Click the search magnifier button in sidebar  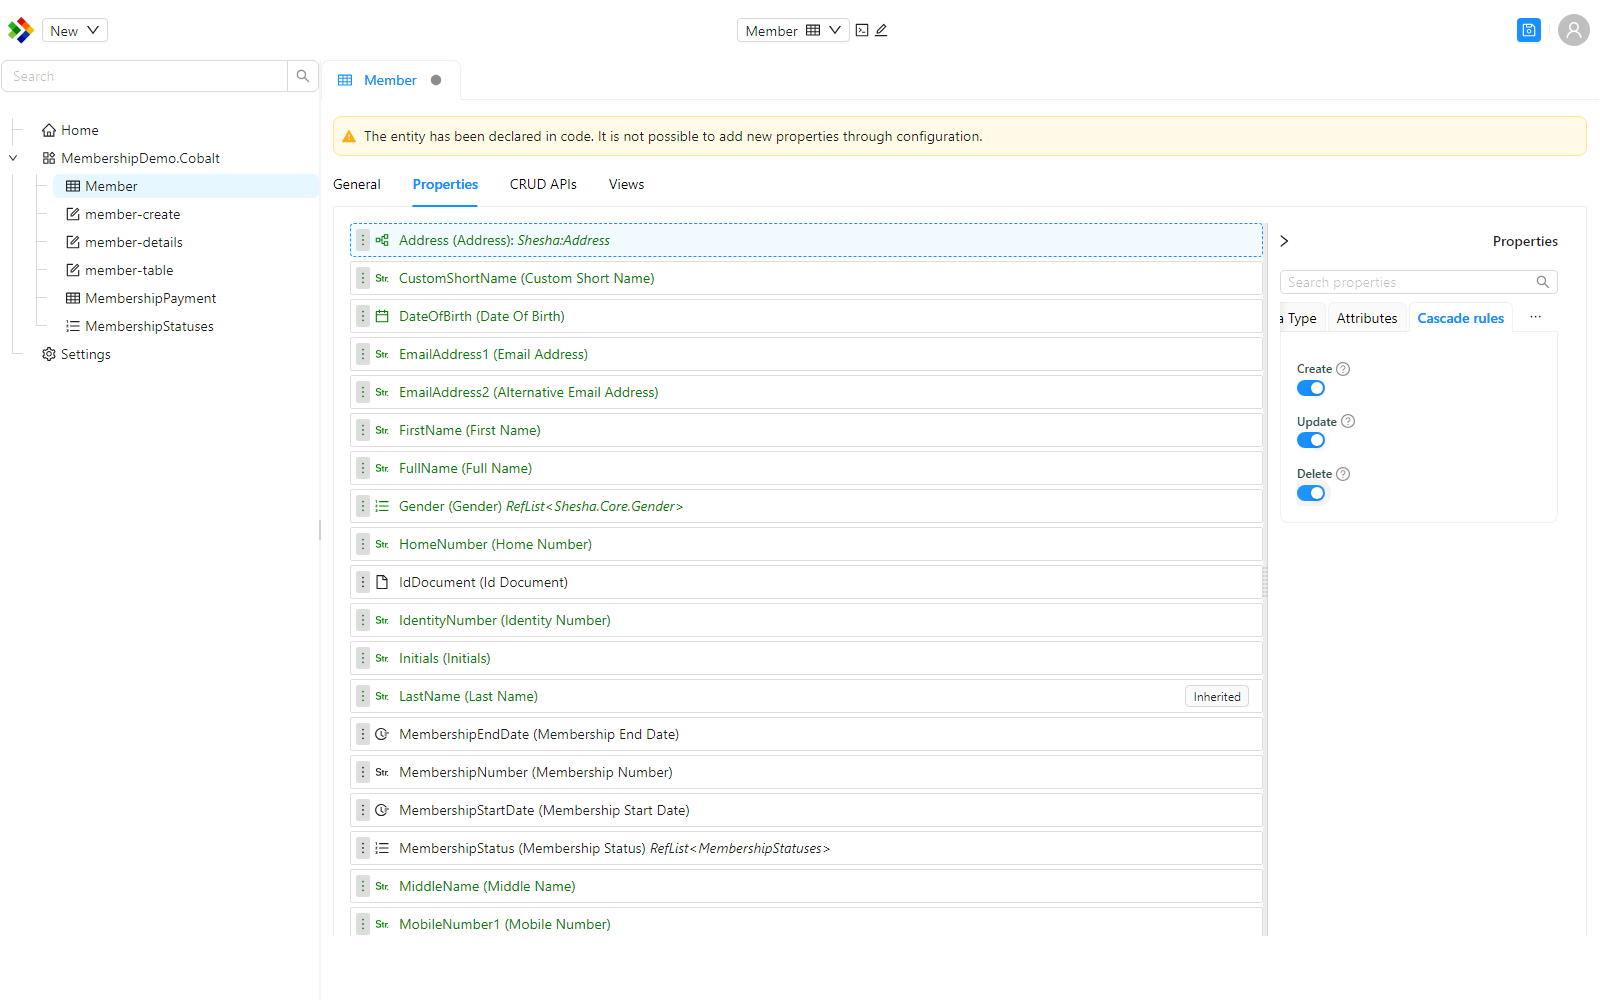(x=303, y=76)
